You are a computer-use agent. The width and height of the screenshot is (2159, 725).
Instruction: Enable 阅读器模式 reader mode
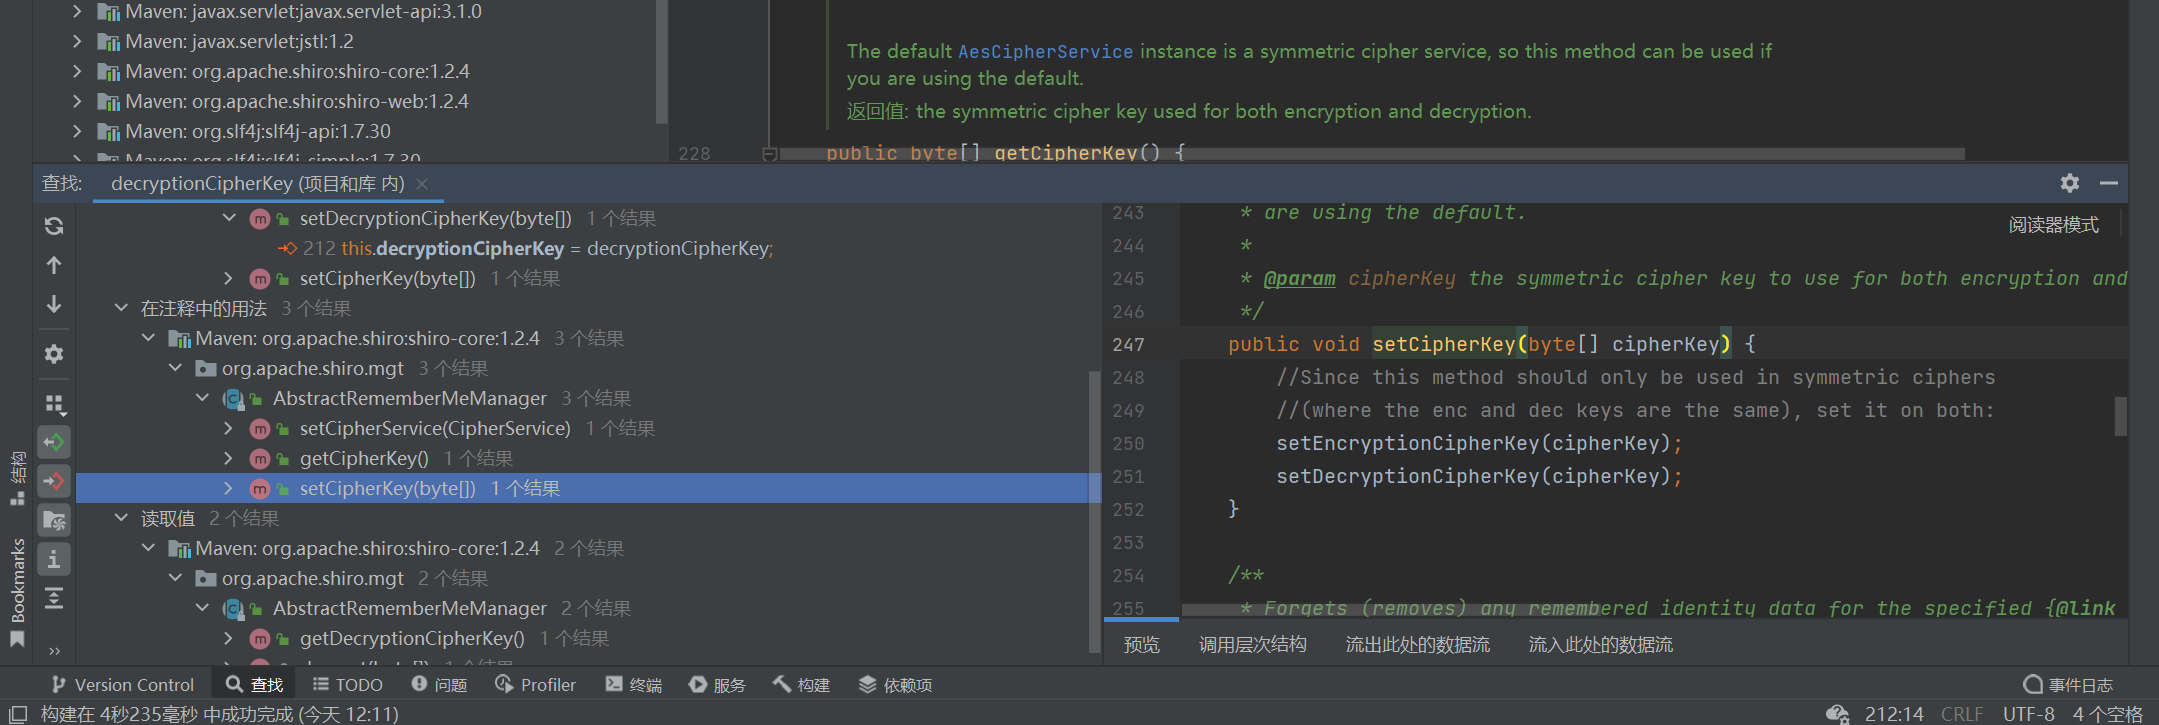[2054, 225]
